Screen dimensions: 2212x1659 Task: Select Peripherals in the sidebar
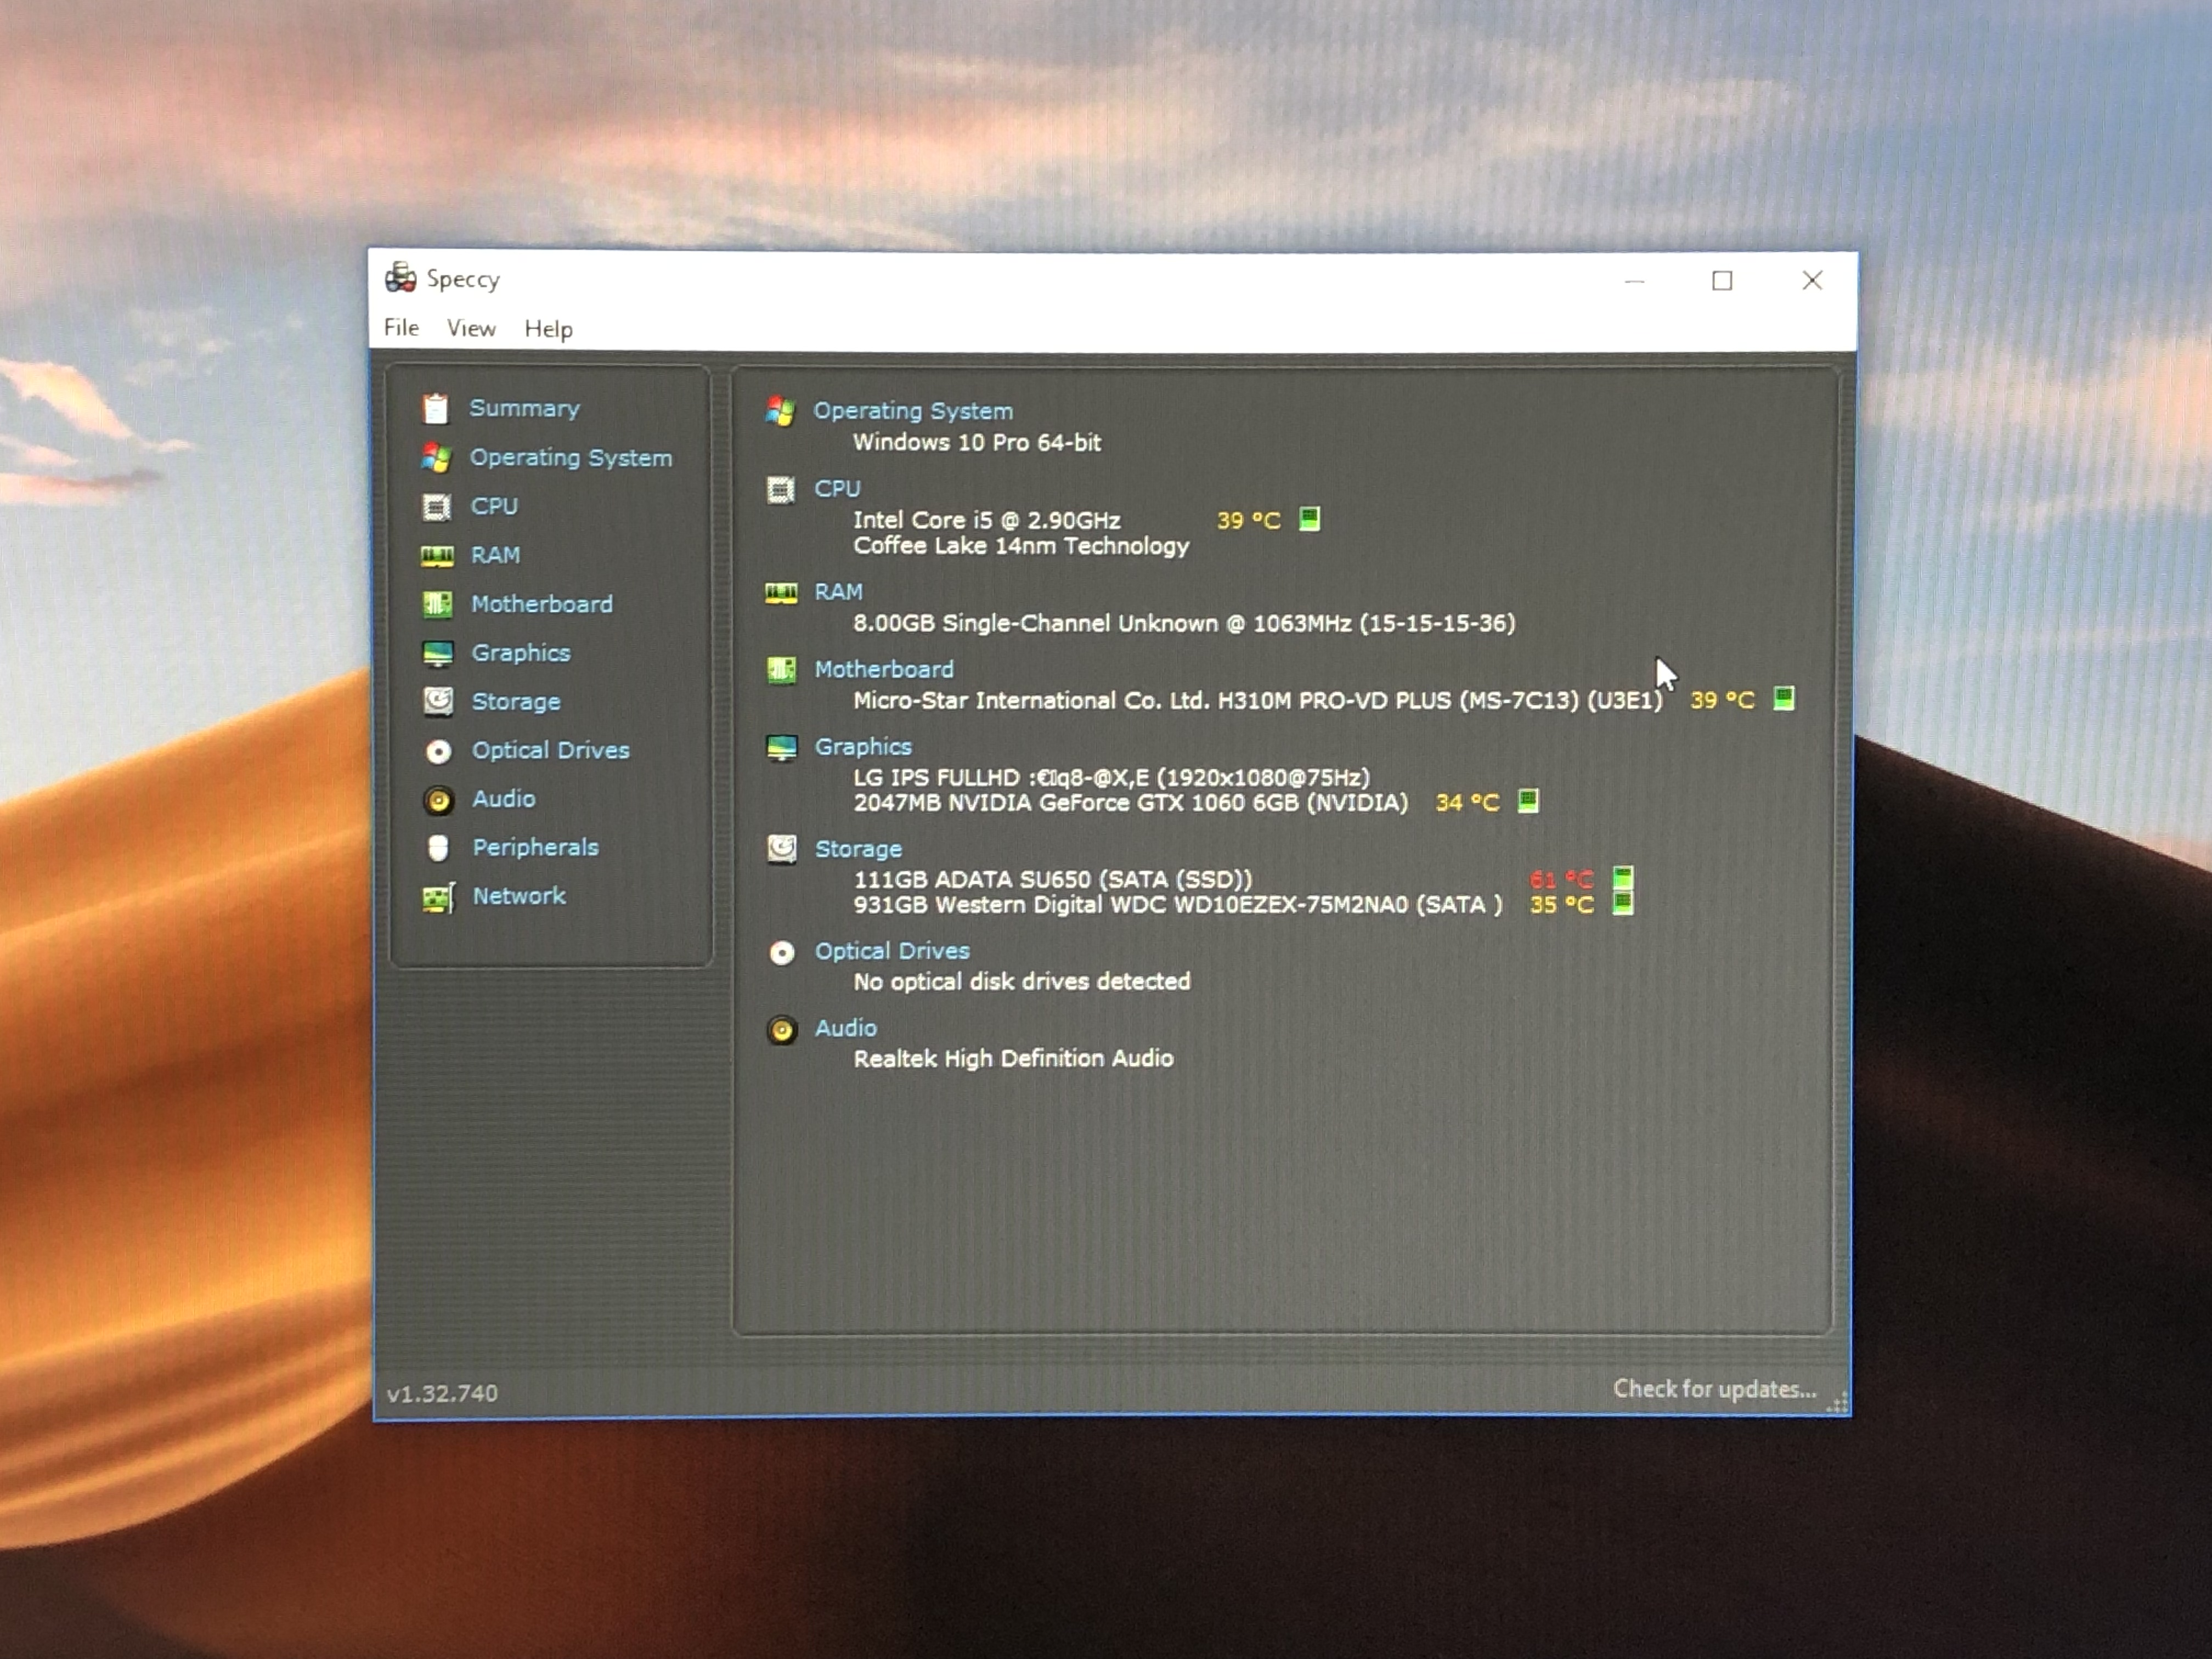[535, 848]
